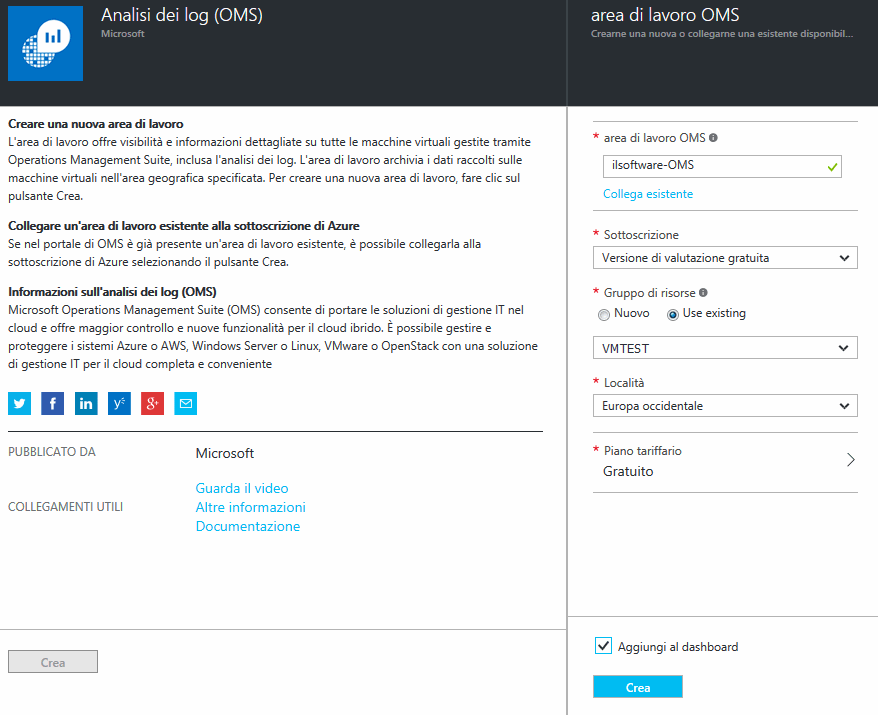Click the PUBBLICATO DA label
Screen dimensions: 878x715
pyautogui.click(x=52, y=452)
